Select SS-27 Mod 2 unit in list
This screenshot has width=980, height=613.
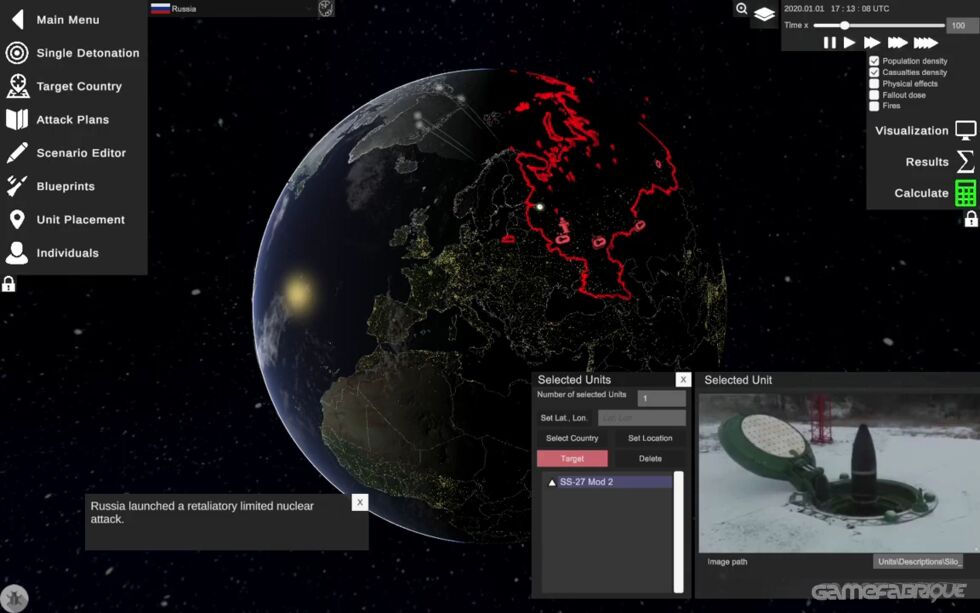(x=609, y=482)
